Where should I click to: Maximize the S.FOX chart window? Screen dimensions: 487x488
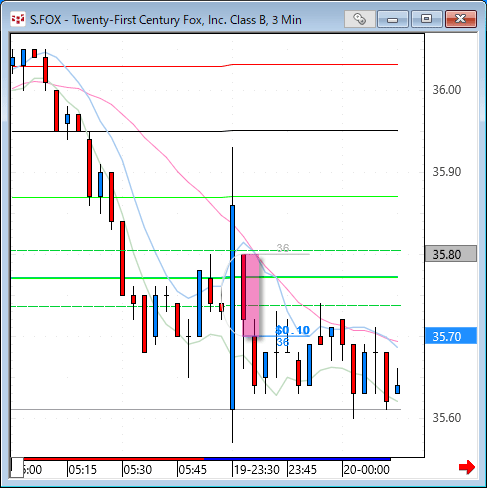(x=426, y=19)
